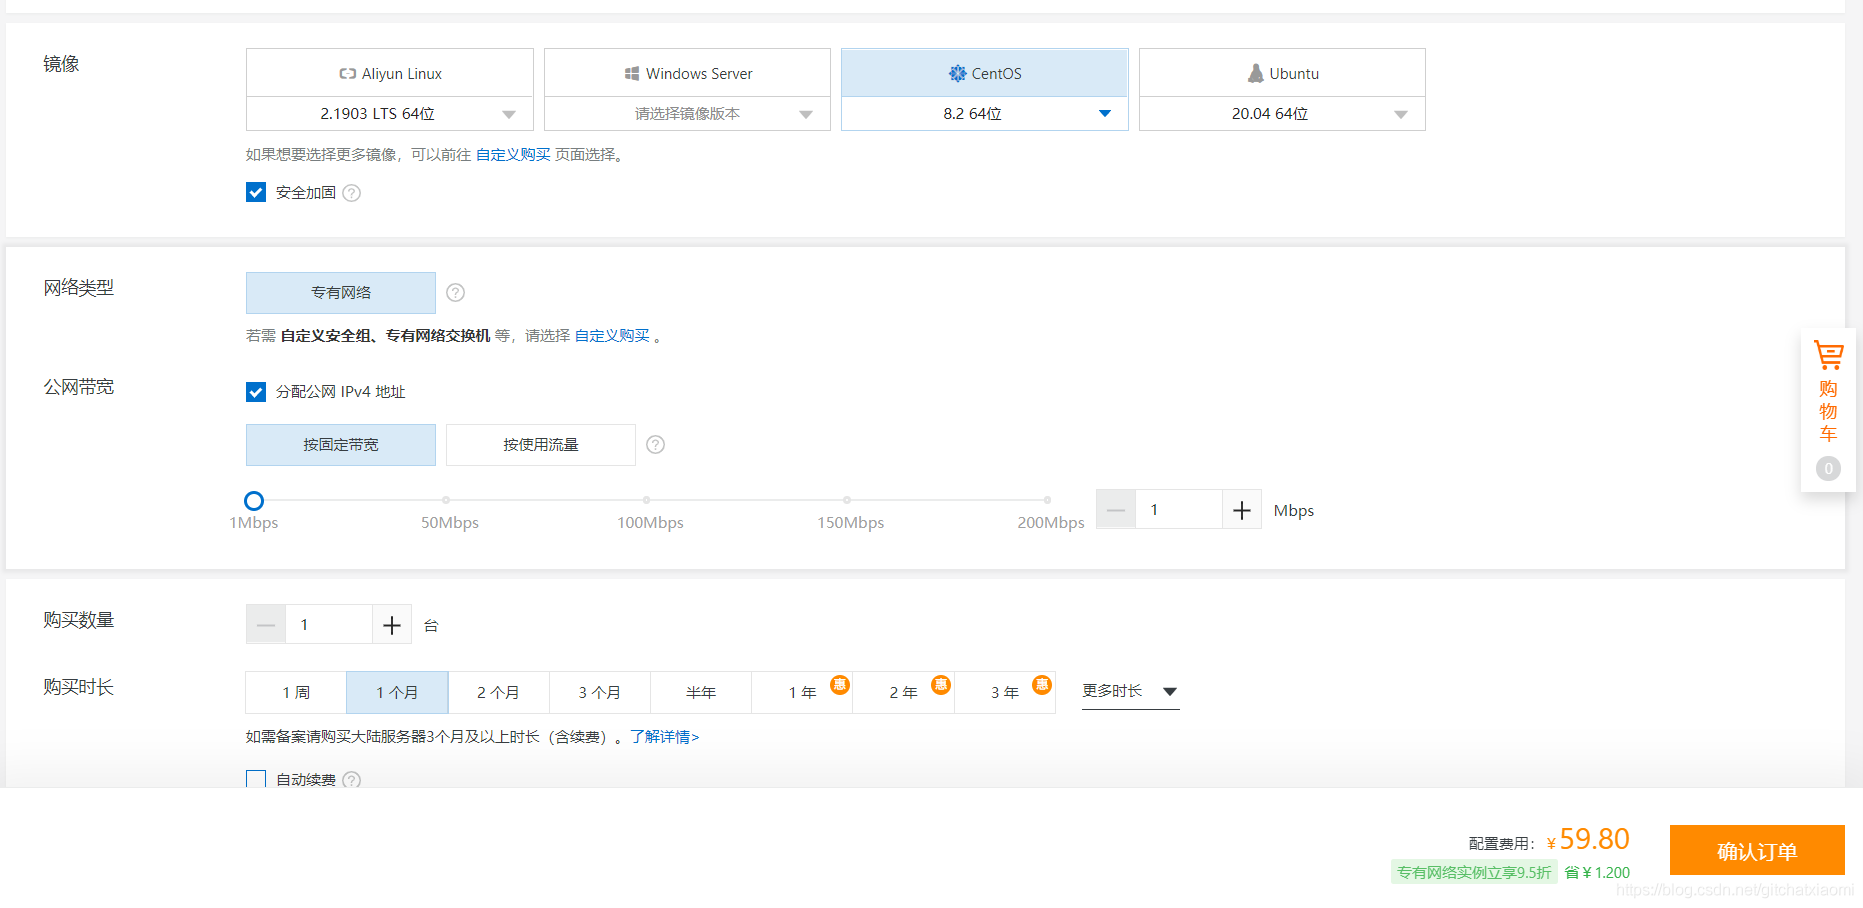Open the Aliyun Linux 2.1903 LTS version dropdown
The image size is (1863, 908).
390,114
